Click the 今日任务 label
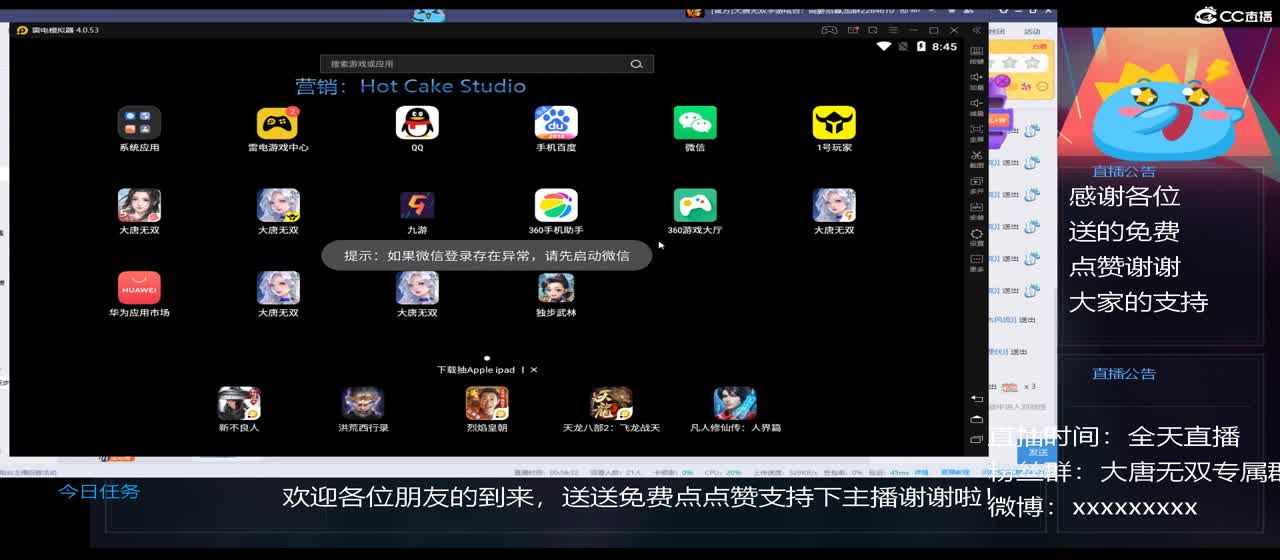This screenshot has height=560, width=1280. (x=99, y=491)
